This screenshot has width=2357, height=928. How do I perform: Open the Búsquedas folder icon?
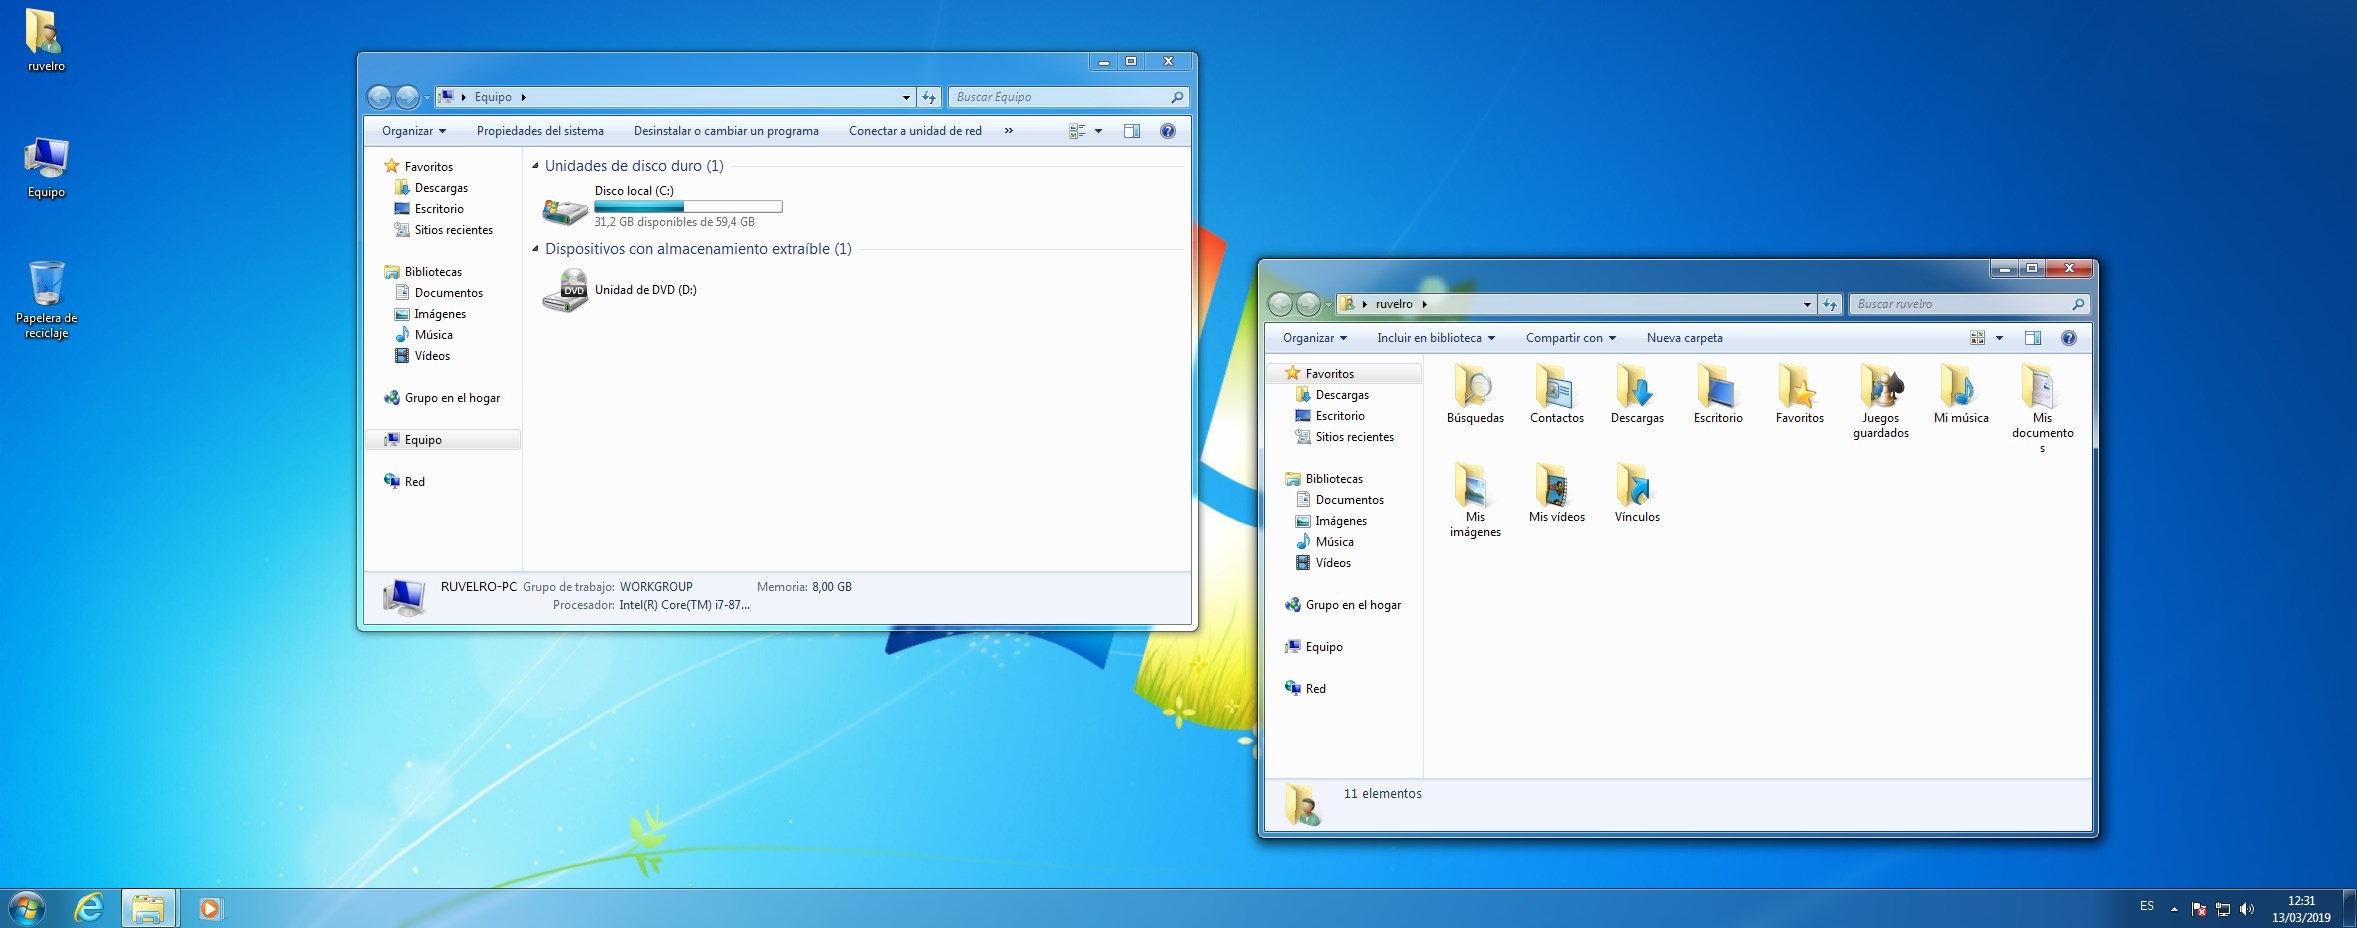1475,394
